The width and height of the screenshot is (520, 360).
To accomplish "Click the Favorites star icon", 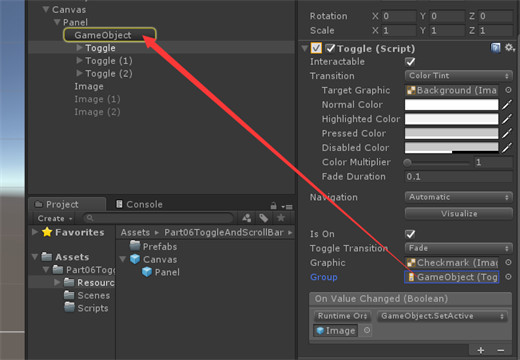I will [47, 232].
